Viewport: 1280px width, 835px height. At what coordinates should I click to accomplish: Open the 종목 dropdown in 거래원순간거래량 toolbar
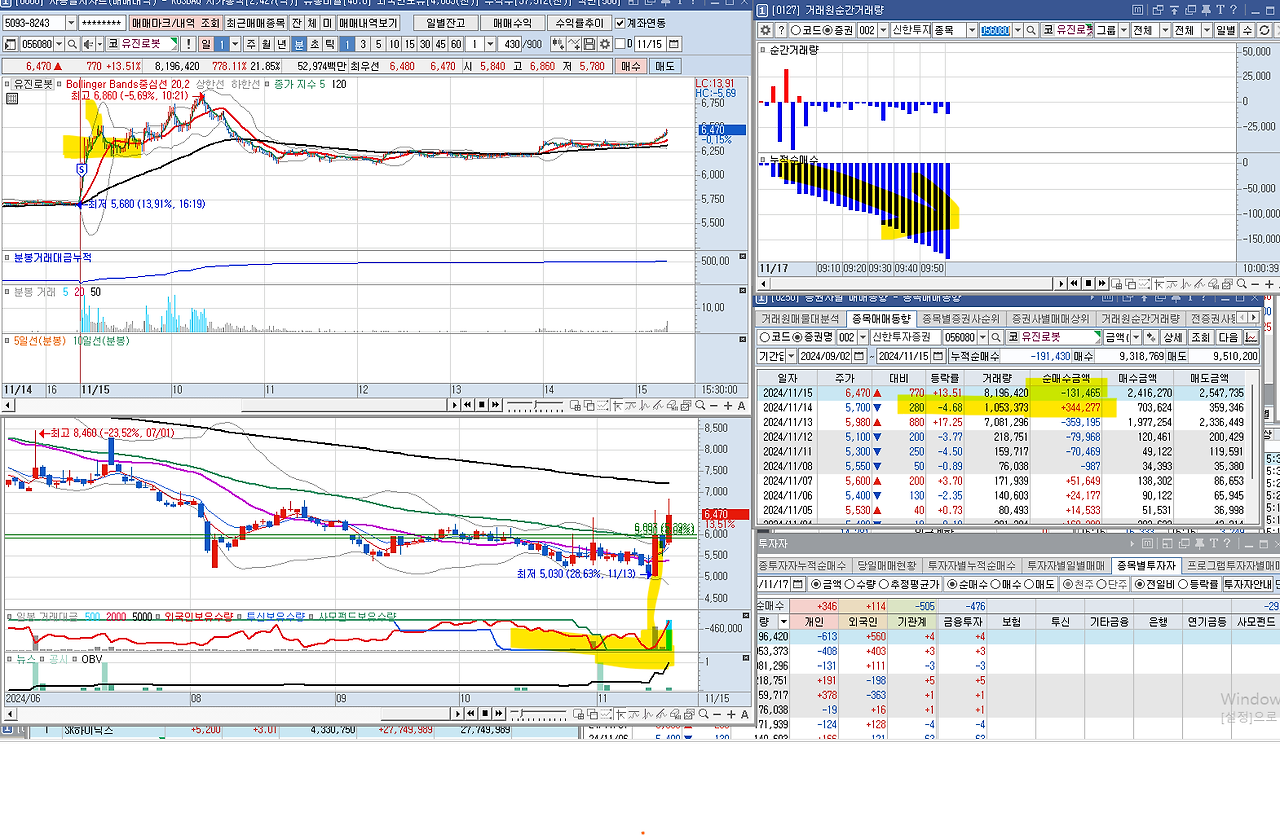971,30
